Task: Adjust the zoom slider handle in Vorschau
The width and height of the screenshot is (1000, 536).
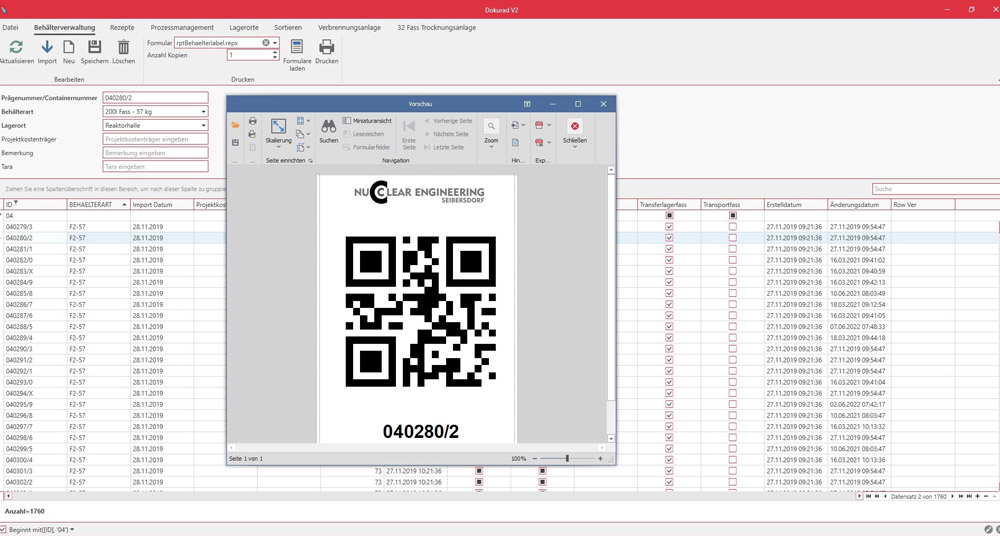Action: (x=567, y=458)
